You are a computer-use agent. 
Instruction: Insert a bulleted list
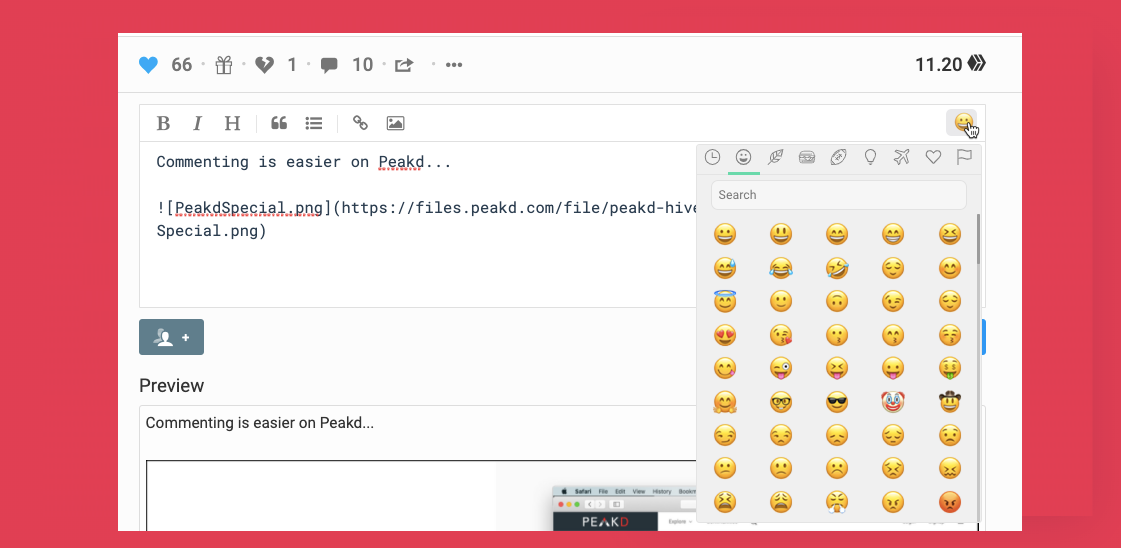(314, 124)
